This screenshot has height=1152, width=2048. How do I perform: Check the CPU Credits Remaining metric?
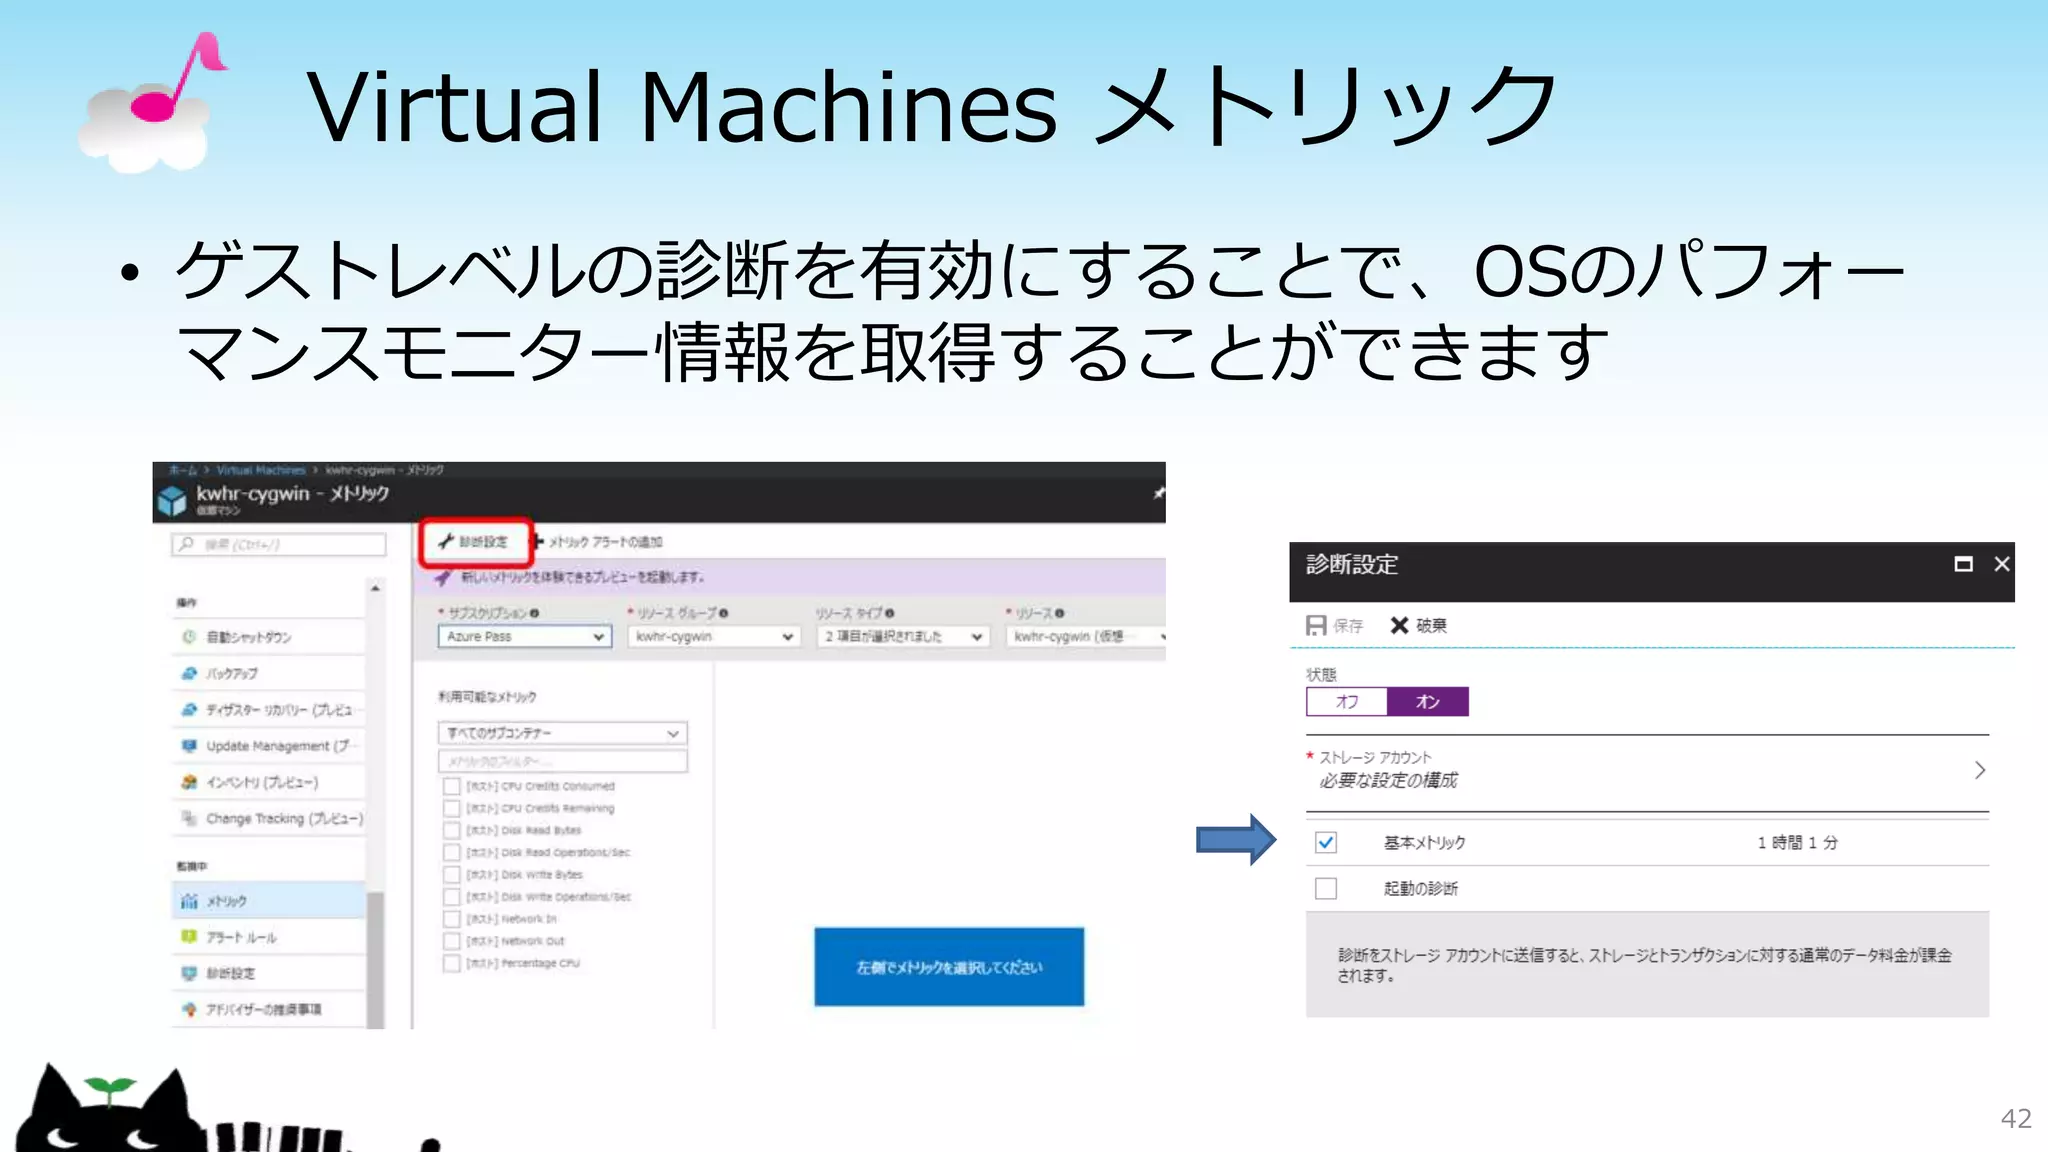pos(452,808)
